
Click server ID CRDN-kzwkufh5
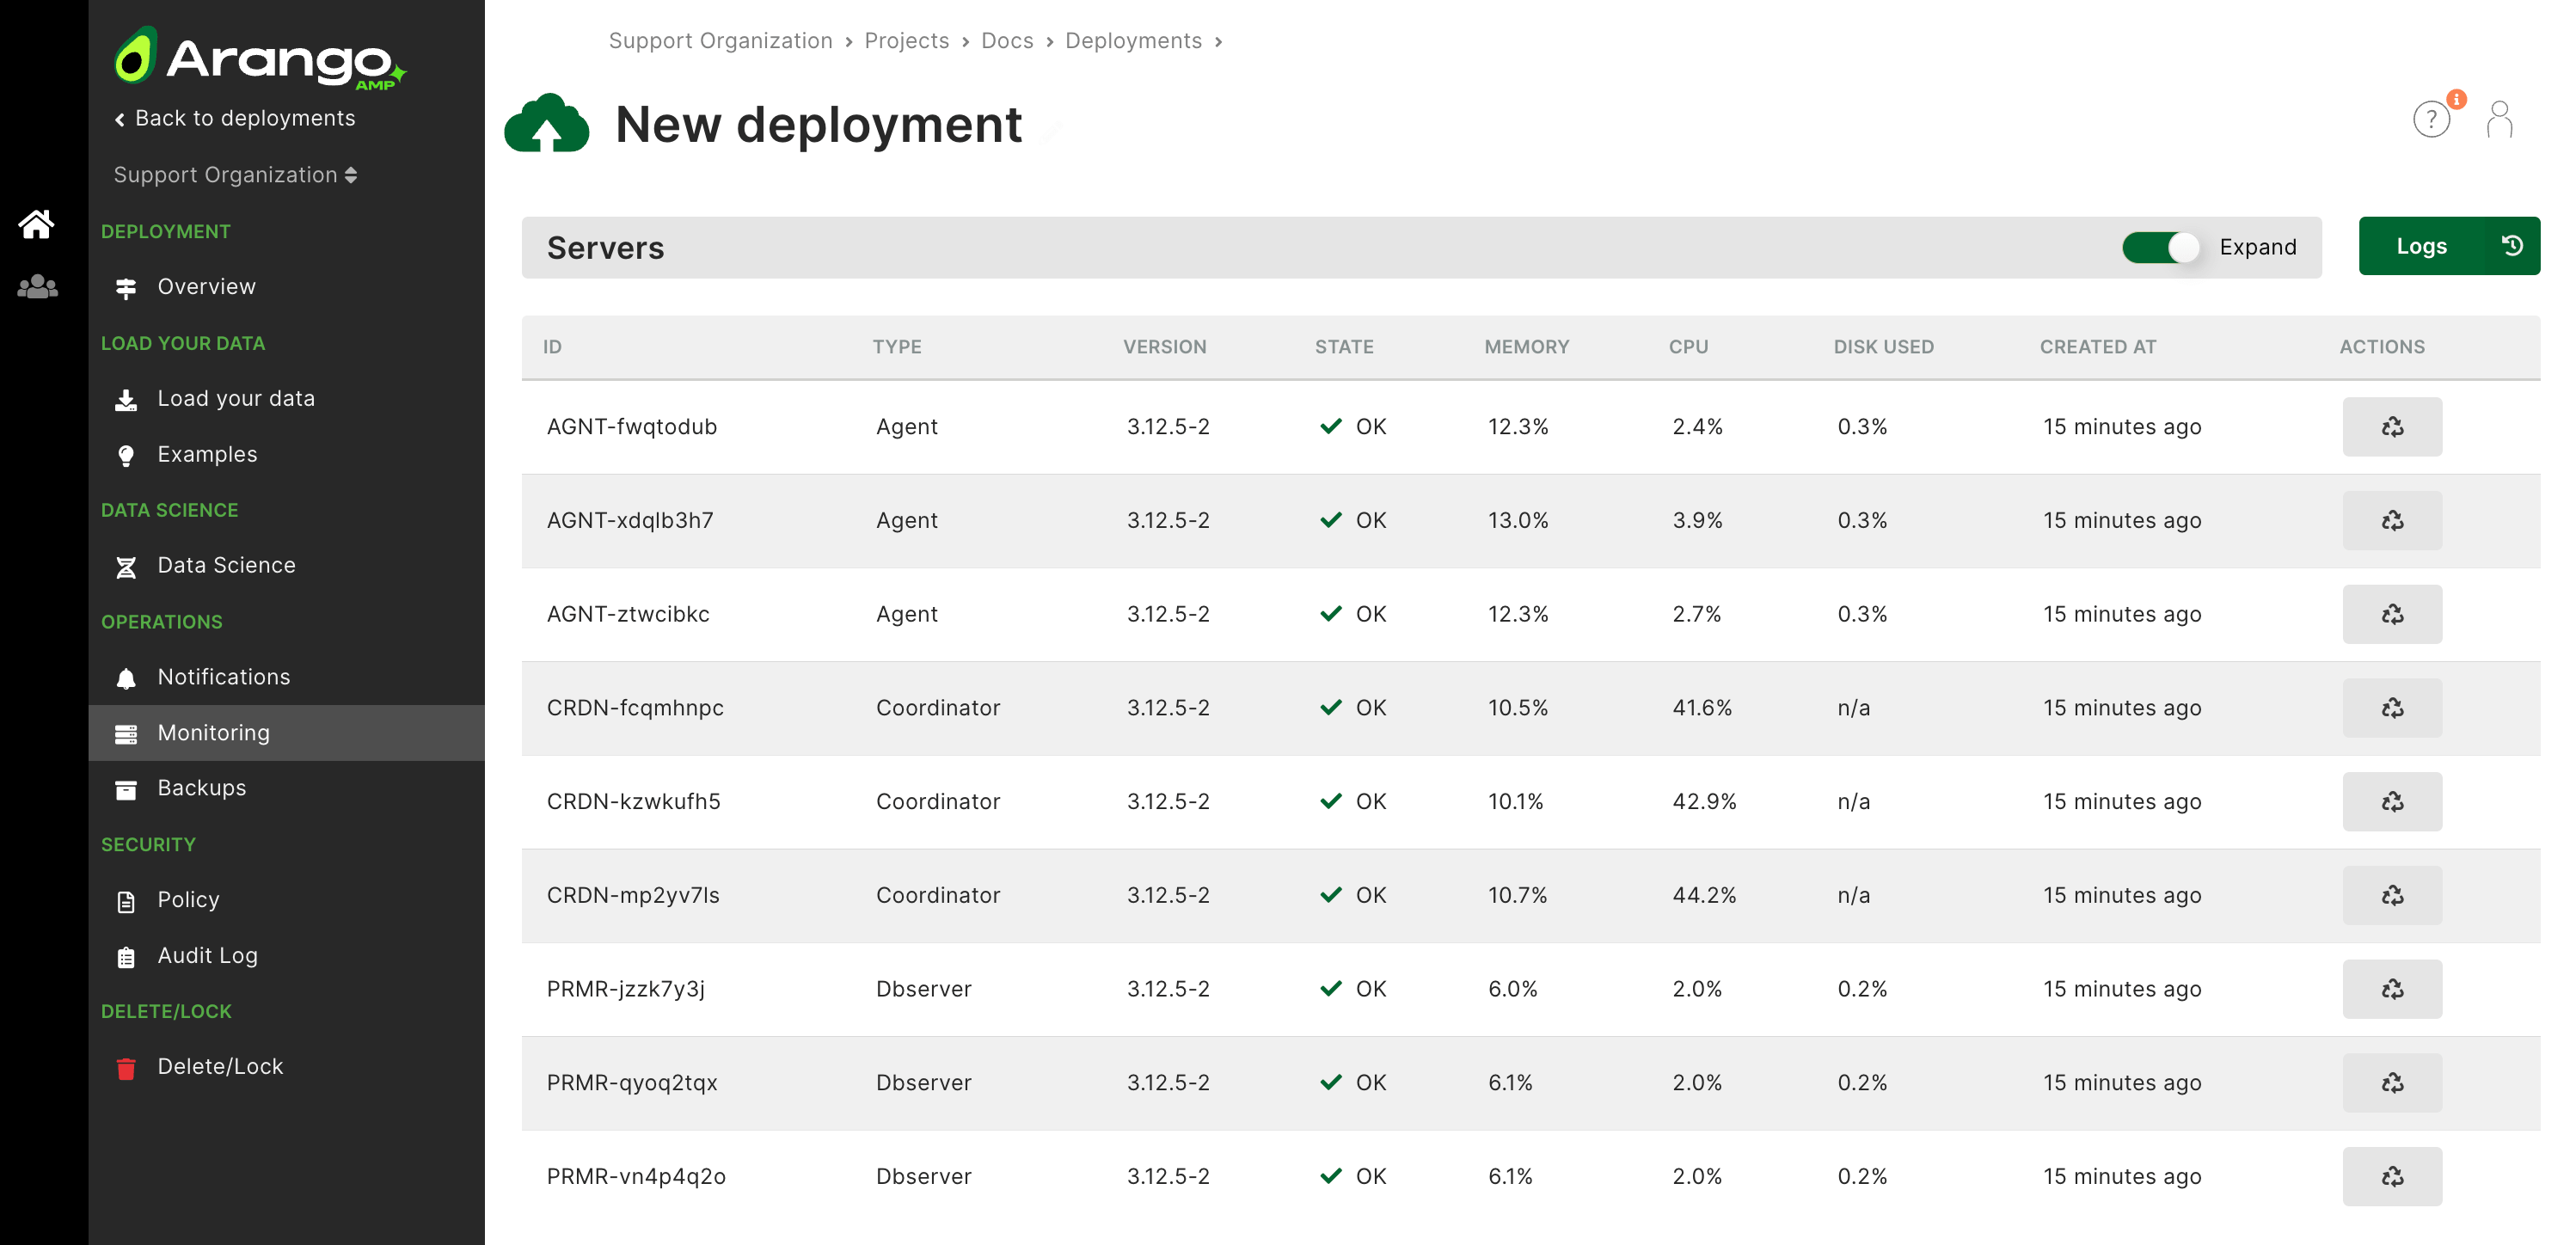coord(633,802)
